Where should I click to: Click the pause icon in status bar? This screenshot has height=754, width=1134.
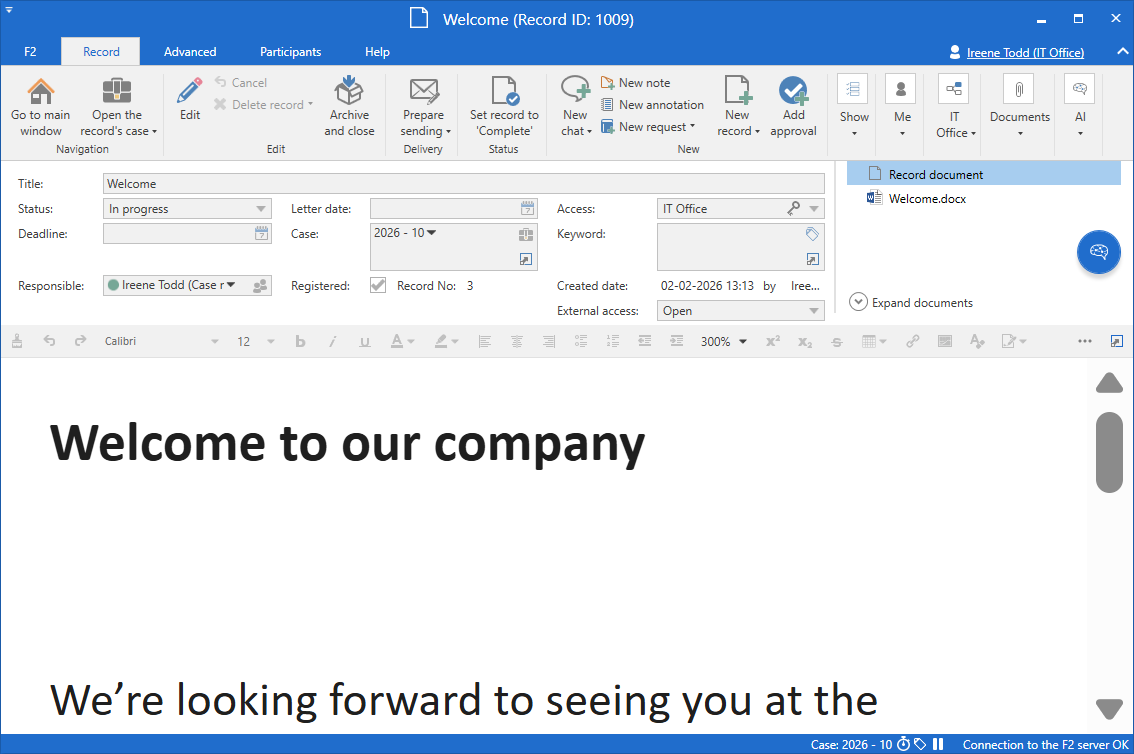click(x=938, y=744)
